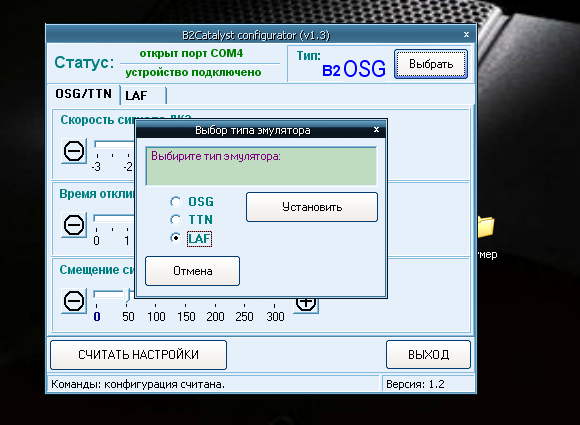The width and height of the screenshot is (580, 425).
Task: Click the 'Выбирите тип эмулятора:' prompt box
Action: coord(261,166)
